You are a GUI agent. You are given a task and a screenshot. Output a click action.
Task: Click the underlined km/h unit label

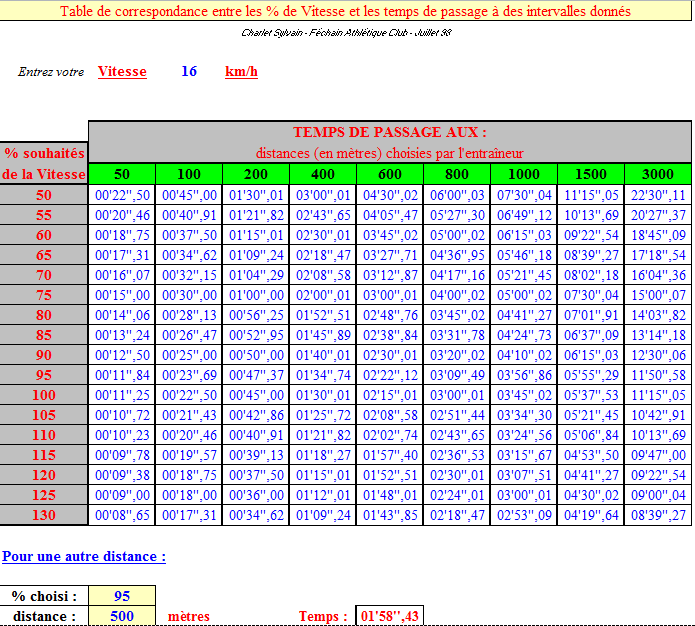click(x=241, y=72)
